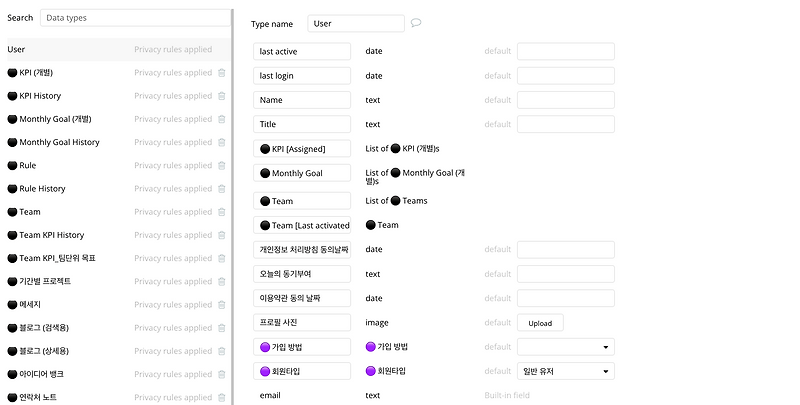Image resolution: width=800 pixels, height=405 pixels.
Task: Edit the 오늘의 동기부여 field name
Action: click(302, 274)
